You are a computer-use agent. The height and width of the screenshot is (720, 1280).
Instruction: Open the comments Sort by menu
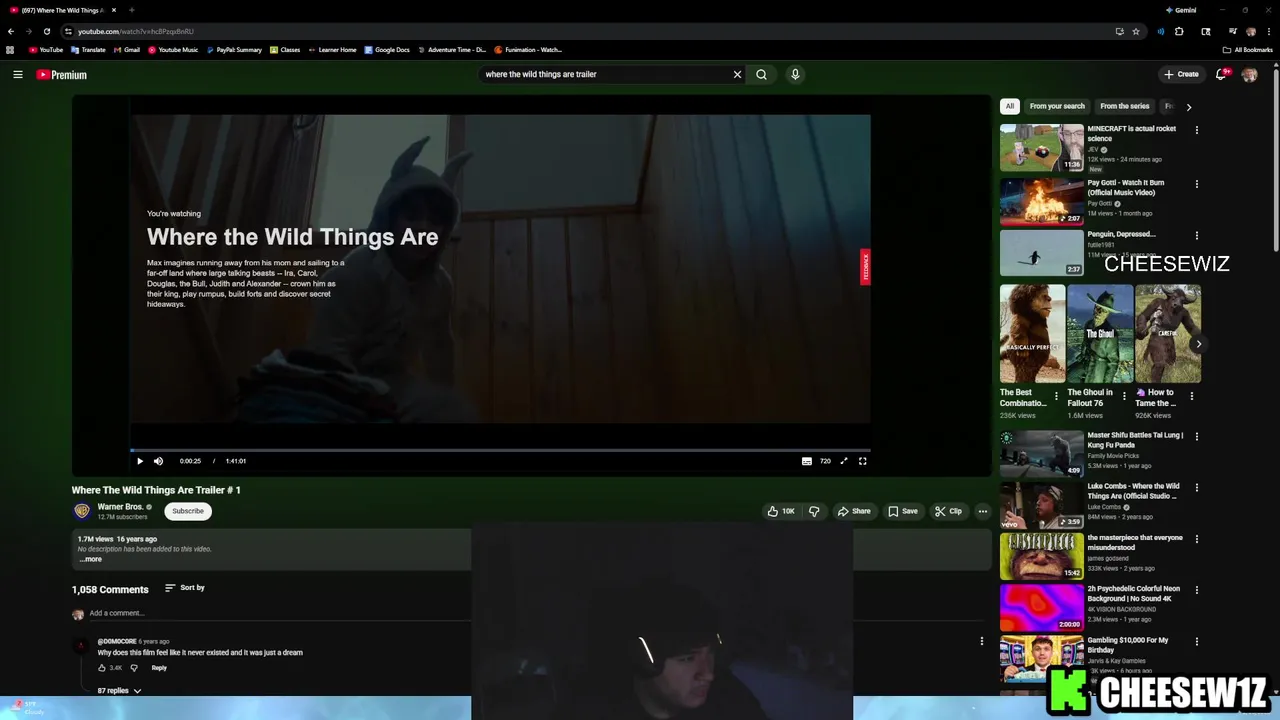pyautogui.click(x=185, y=588)
